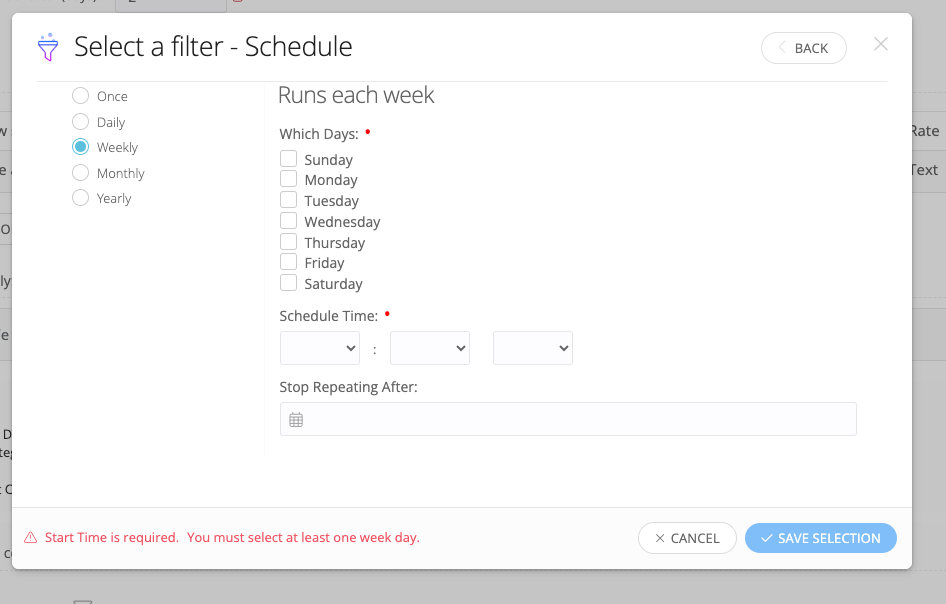Click SAVE SELECTION button
The image size is (946, 604).
pyautogui.click(x=821, y=538)
